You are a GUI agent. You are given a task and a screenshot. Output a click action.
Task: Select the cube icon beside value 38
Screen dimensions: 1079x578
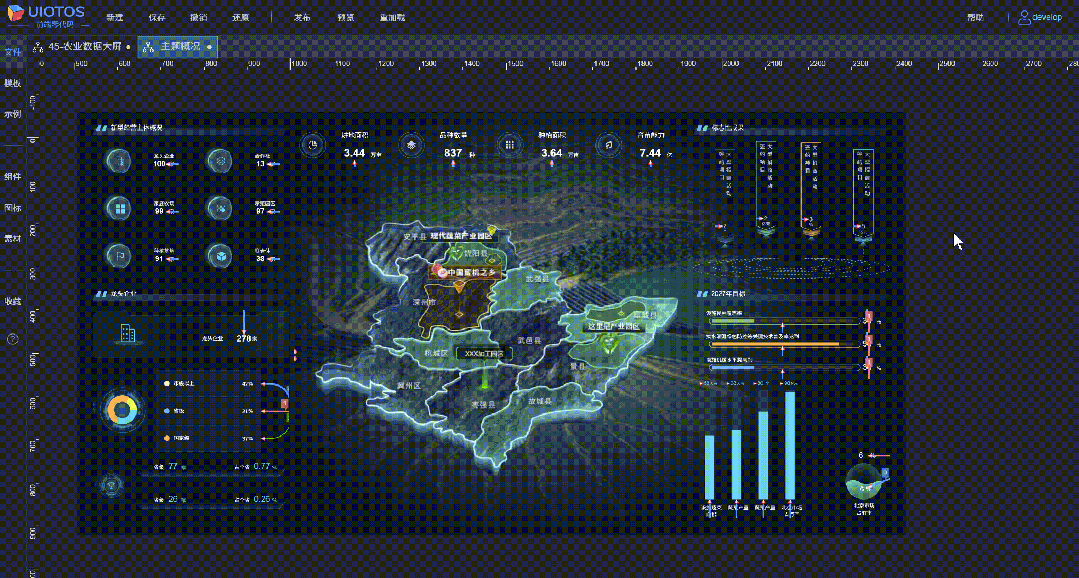point(220,255)
